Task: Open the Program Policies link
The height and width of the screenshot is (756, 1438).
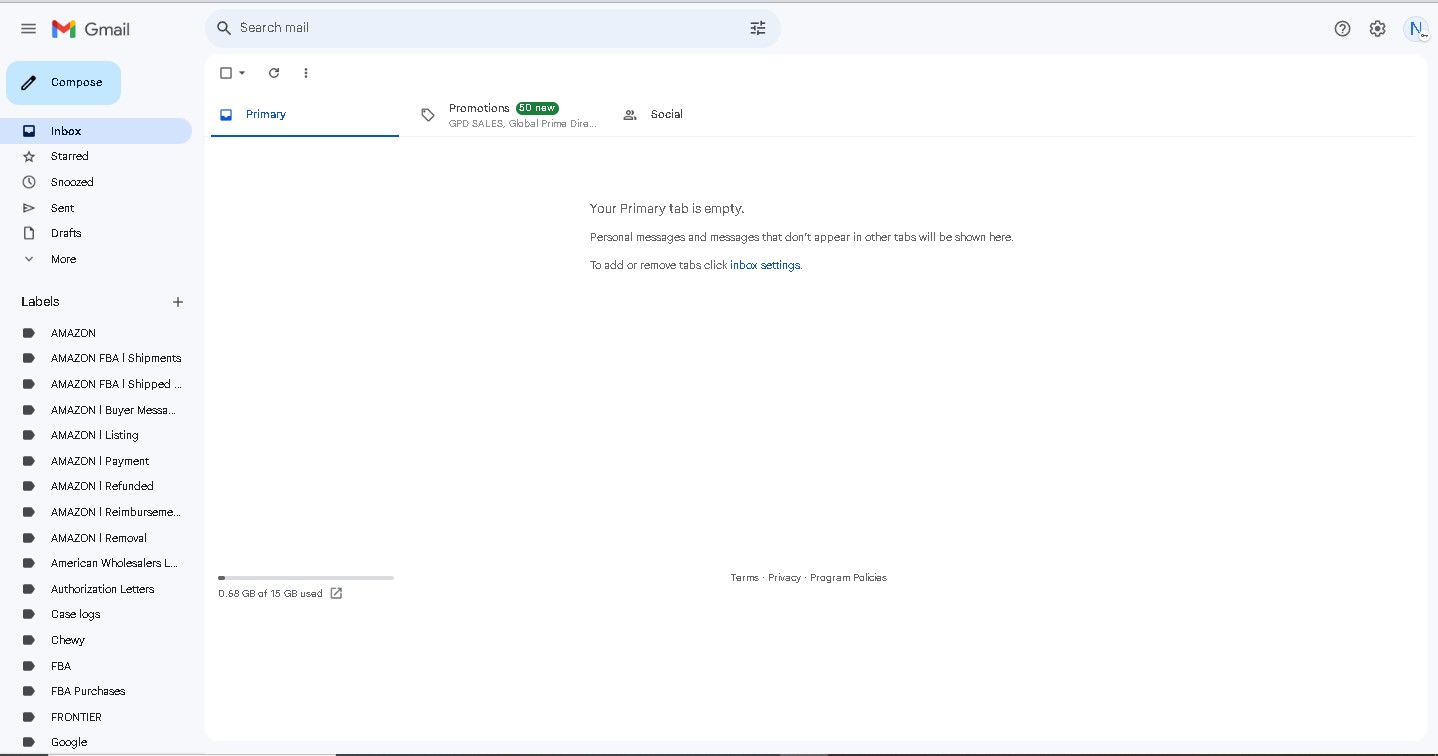Action: coord(849,578)
